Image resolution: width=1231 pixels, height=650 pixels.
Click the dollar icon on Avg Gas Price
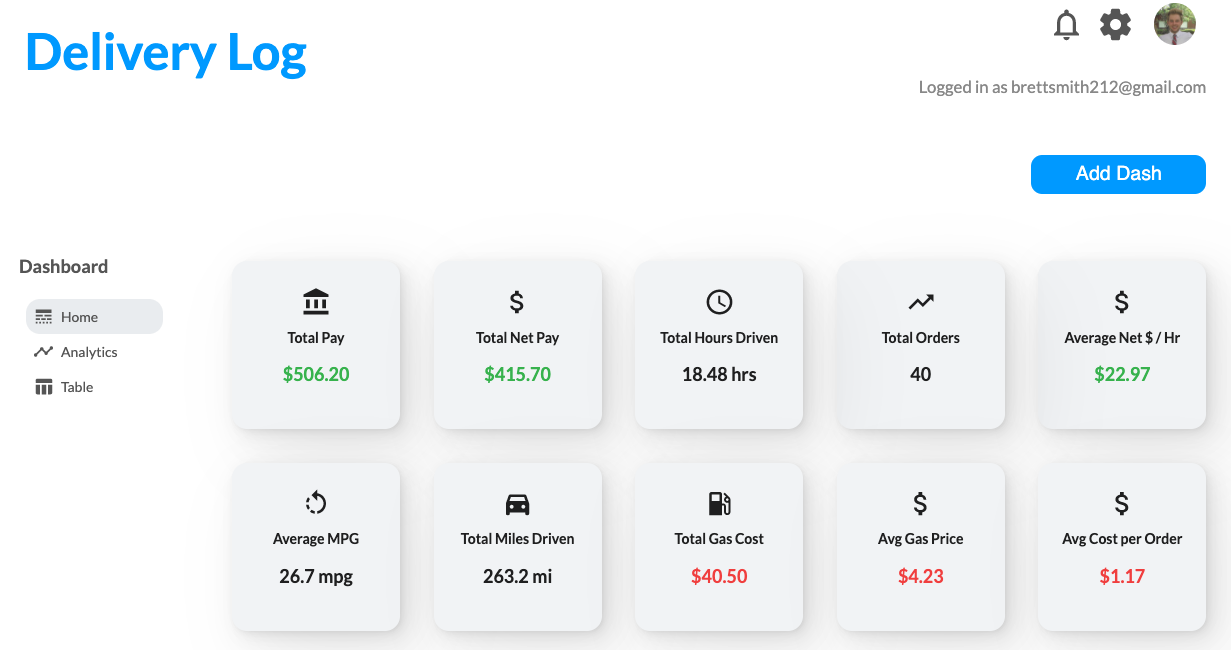pyautogui.click(x=921, y=503)
